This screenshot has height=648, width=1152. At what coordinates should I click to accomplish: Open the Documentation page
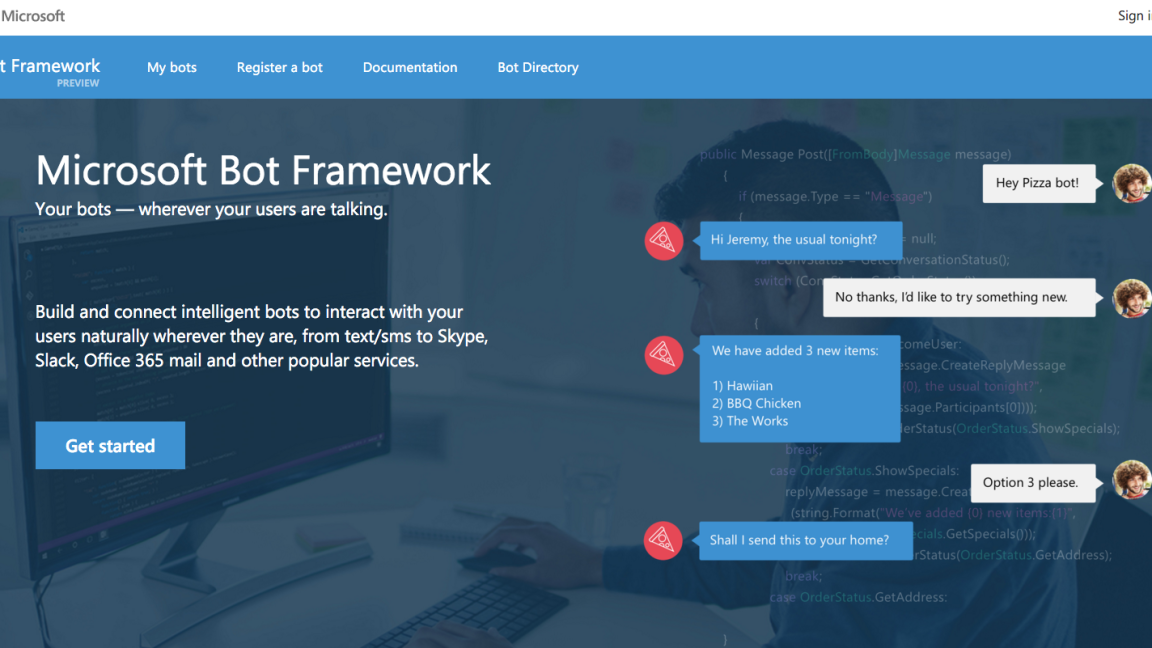pos(410,67)
